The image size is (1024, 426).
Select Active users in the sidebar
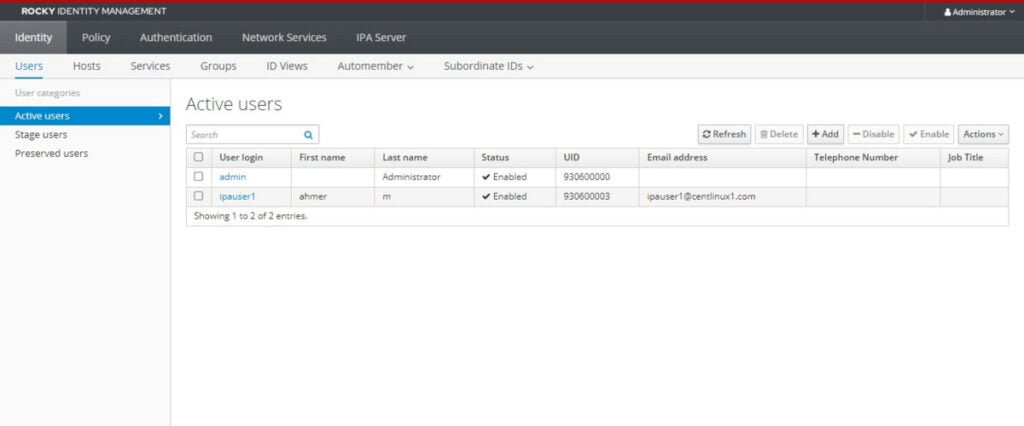tap(85, 116)
